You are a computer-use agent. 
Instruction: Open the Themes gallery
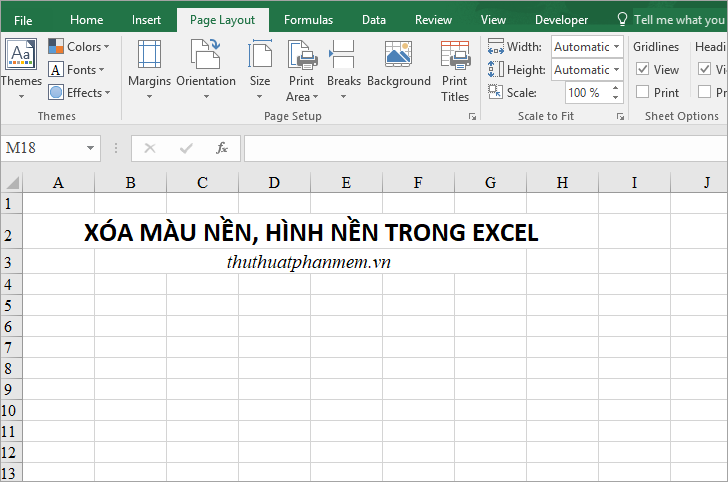tap(21, 69)
